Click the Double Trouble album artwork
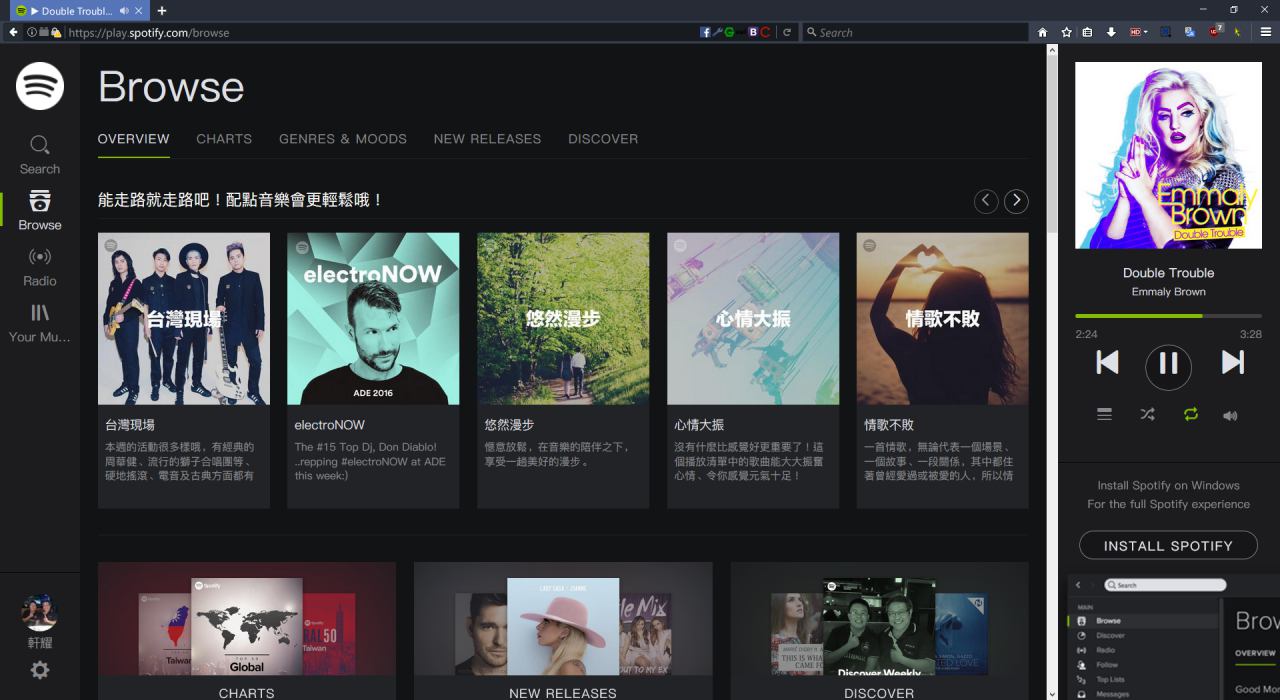 coord(1168,155)
